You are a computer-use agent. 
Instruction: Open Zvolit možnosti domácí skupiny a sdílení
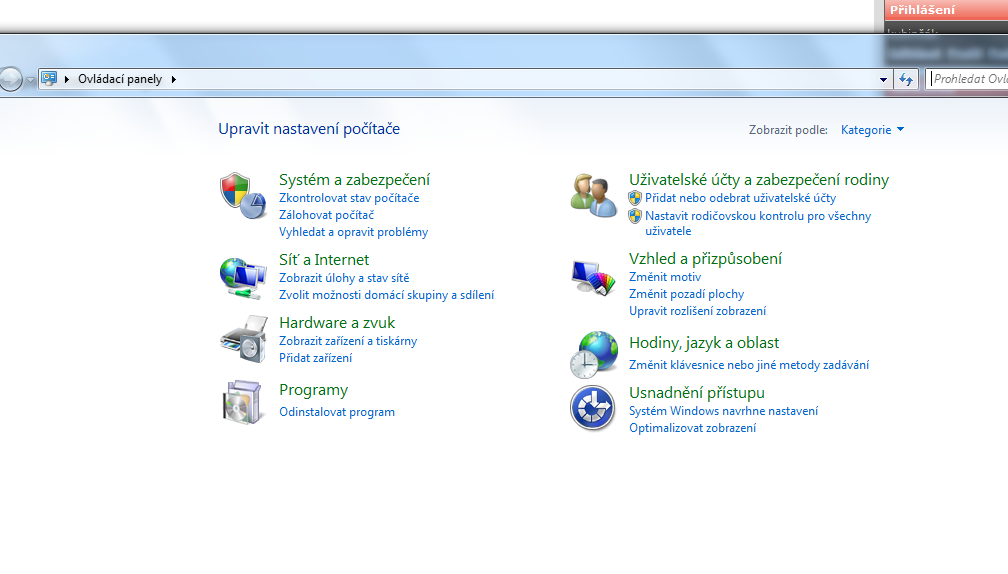(386, 295)
